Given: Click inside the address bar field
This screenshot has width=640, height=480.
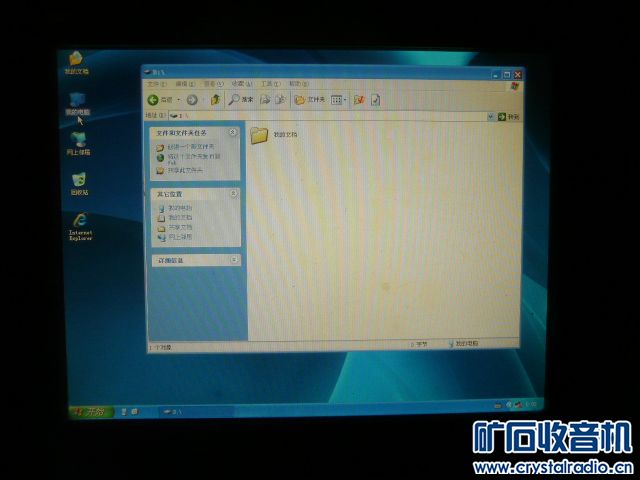Looking at the screenshot, I should pos(328,116).
